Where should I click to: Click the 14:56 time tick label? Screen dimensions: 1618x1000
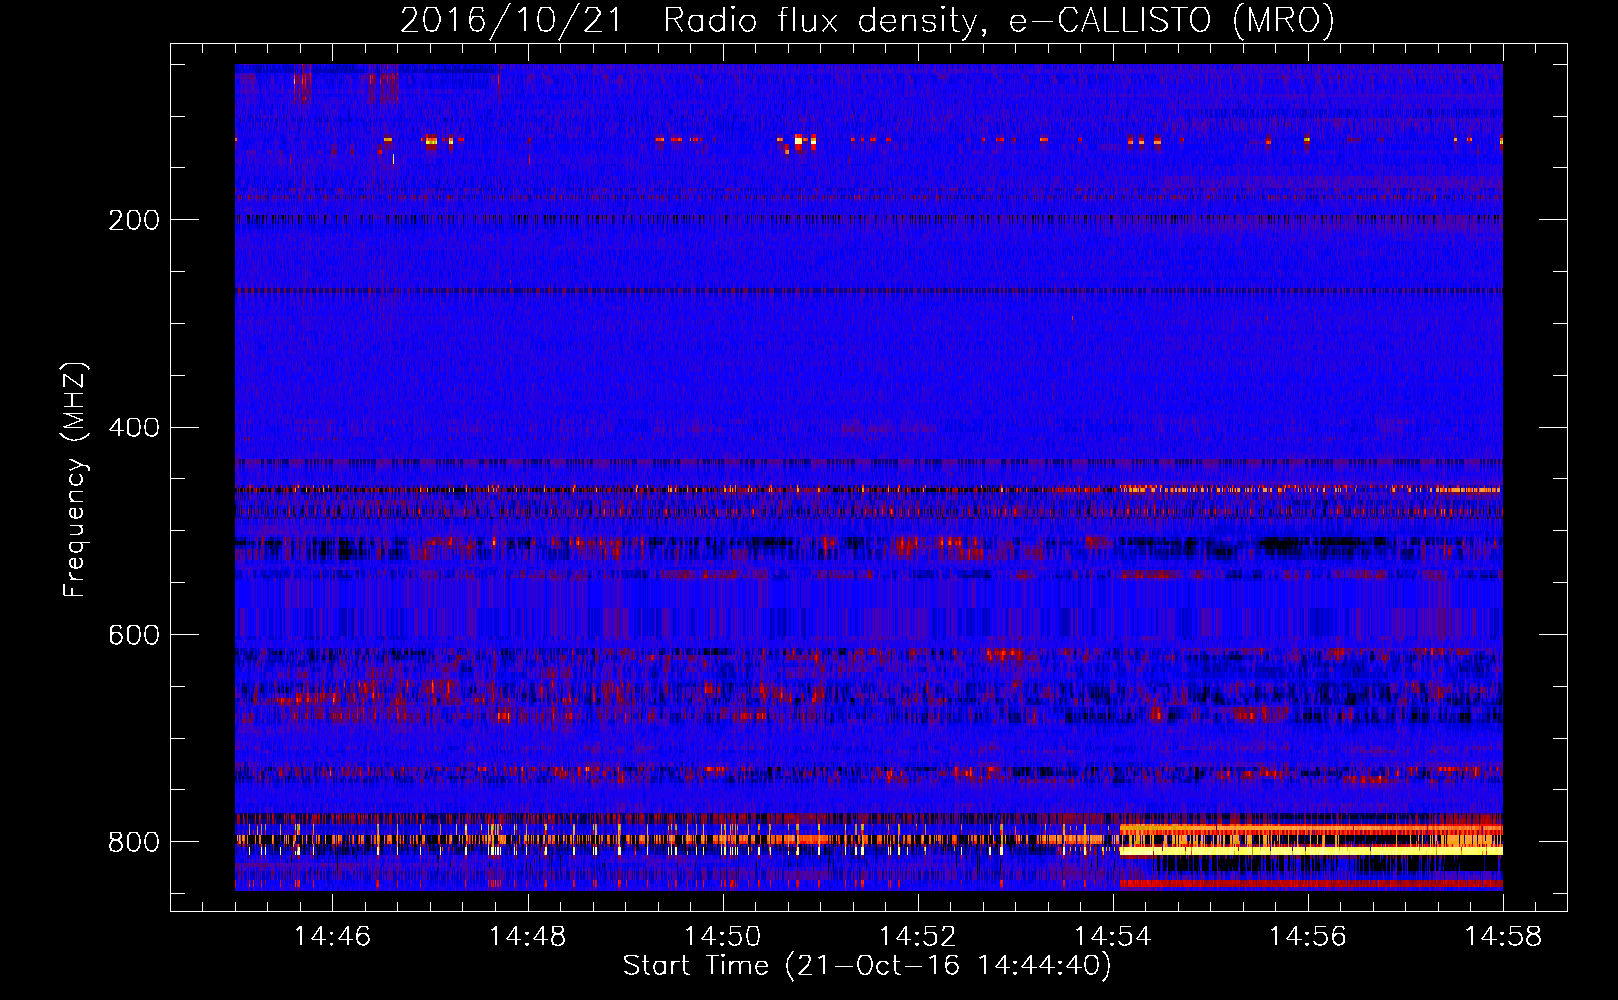pos(1307,937)
